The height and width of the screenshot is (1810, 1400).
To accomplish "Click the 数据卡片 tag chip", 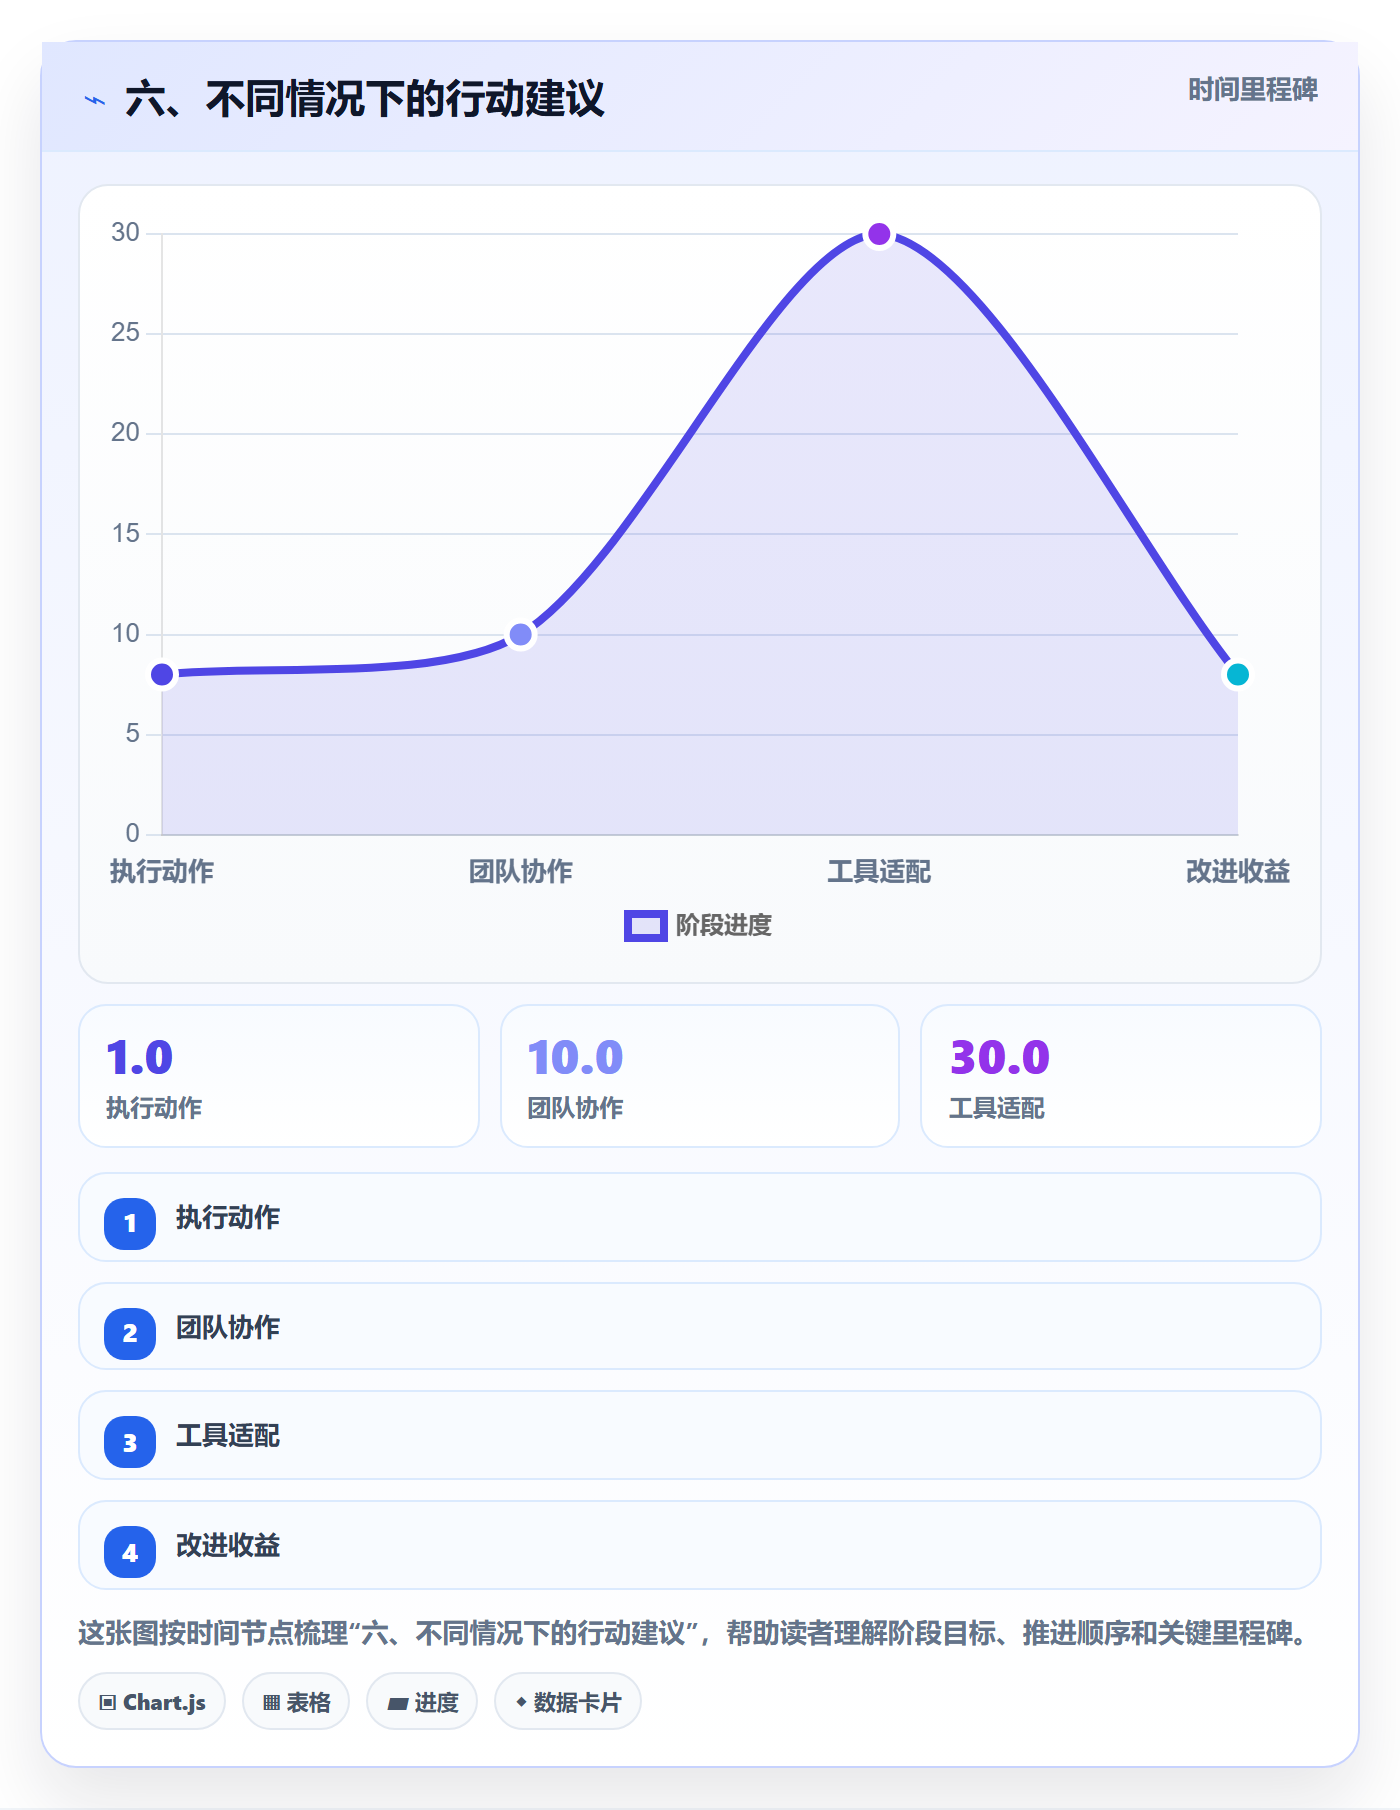I will (x=568, y=1702).
